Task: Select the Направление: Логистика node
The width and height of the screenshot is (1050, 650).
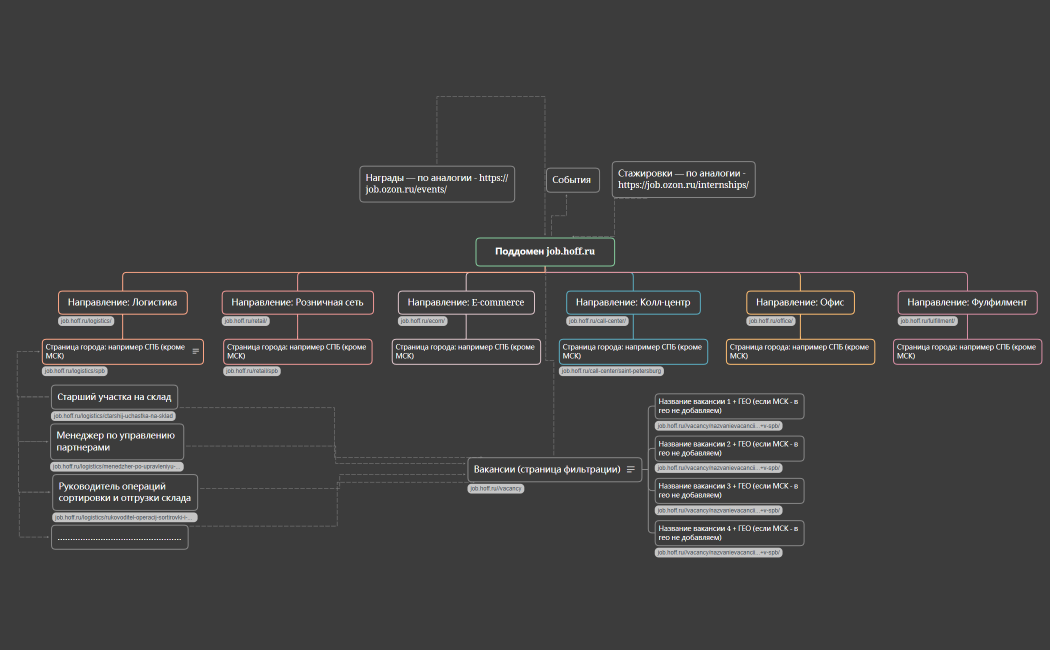Action: point(122,302)
